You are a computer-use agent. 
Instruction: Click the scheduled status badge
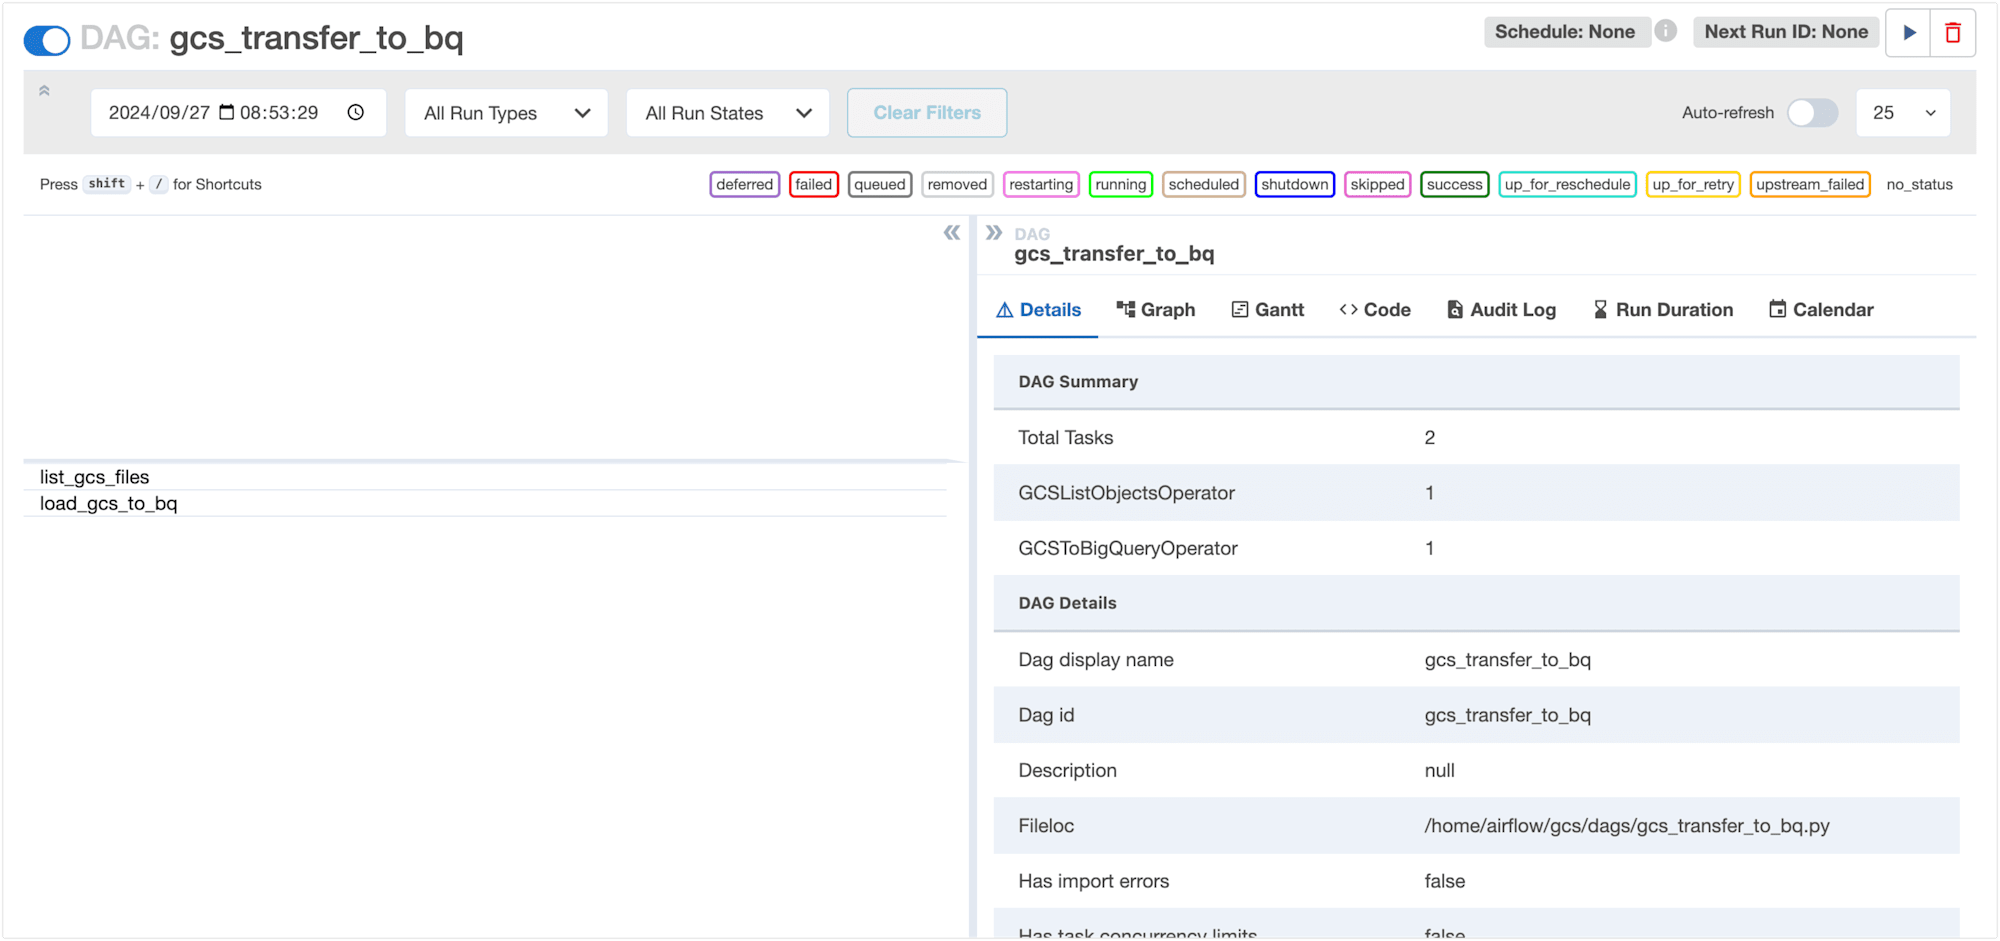(x=1203, y=184)
